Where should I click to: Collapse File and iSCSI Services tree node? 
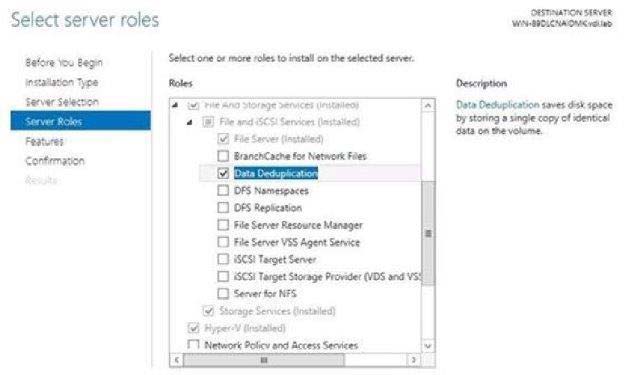pos(189,122)
